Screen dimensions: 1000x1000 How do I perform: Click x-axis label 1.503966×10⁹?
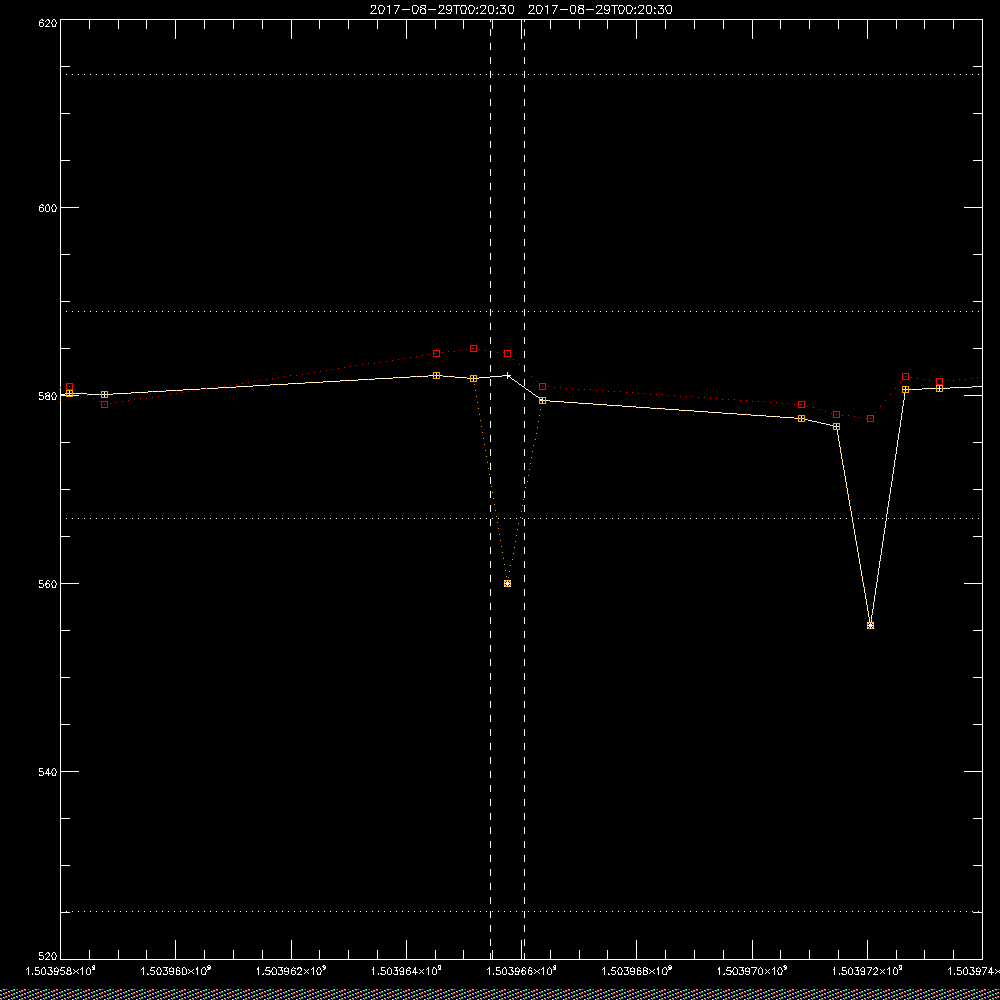[522, 971]
